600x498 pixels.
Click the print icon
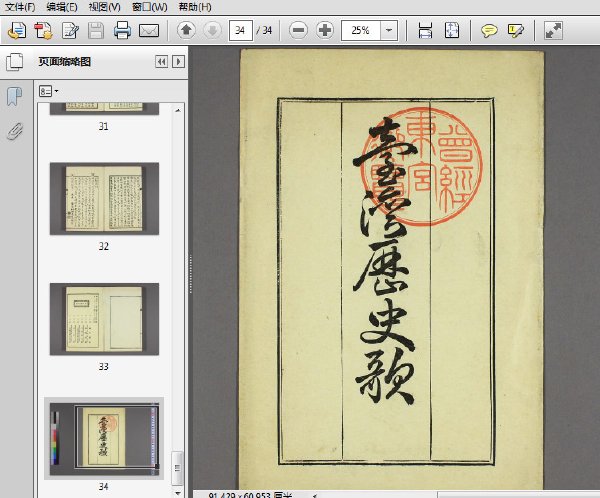[x=122, y=31]
